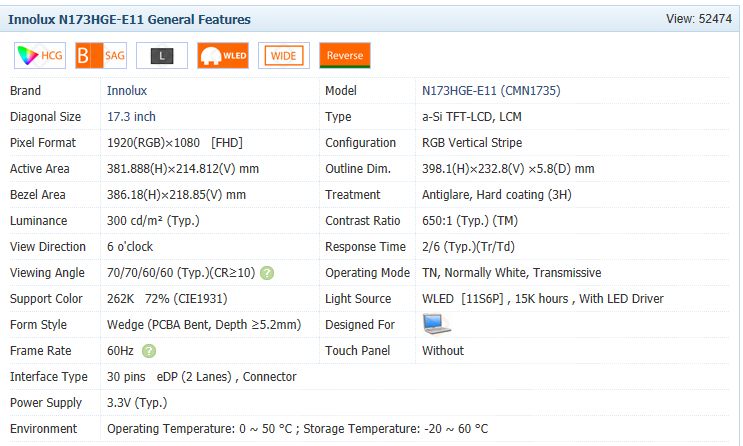Click the B SAG brightness icon

tap(101, 55)
